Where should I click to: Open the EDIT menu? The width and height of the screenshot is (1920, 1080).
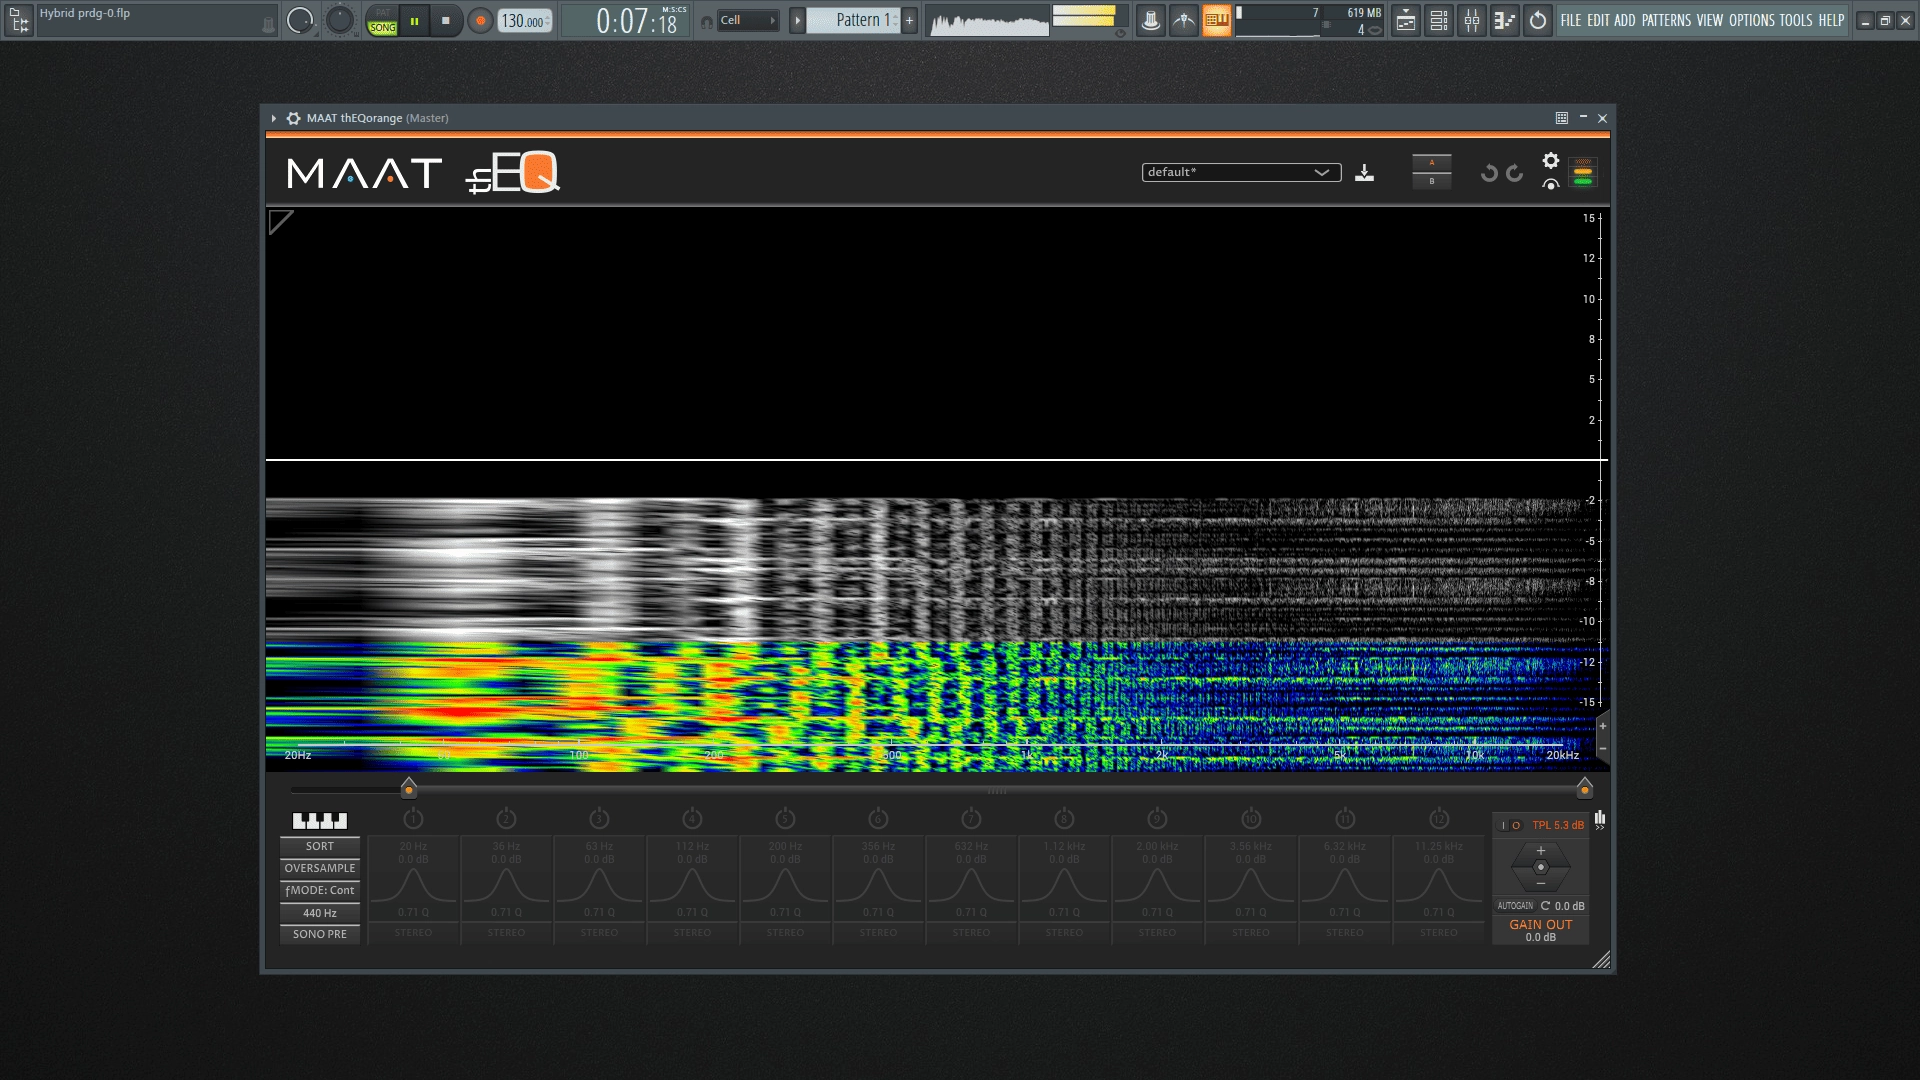1598,20
